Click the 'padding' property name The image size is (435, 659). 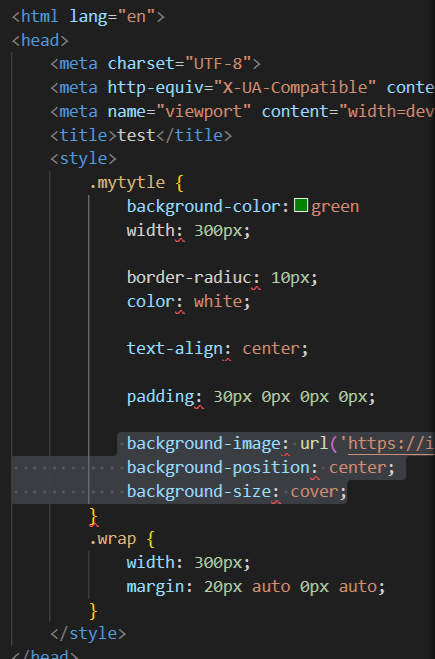[161, 397]
